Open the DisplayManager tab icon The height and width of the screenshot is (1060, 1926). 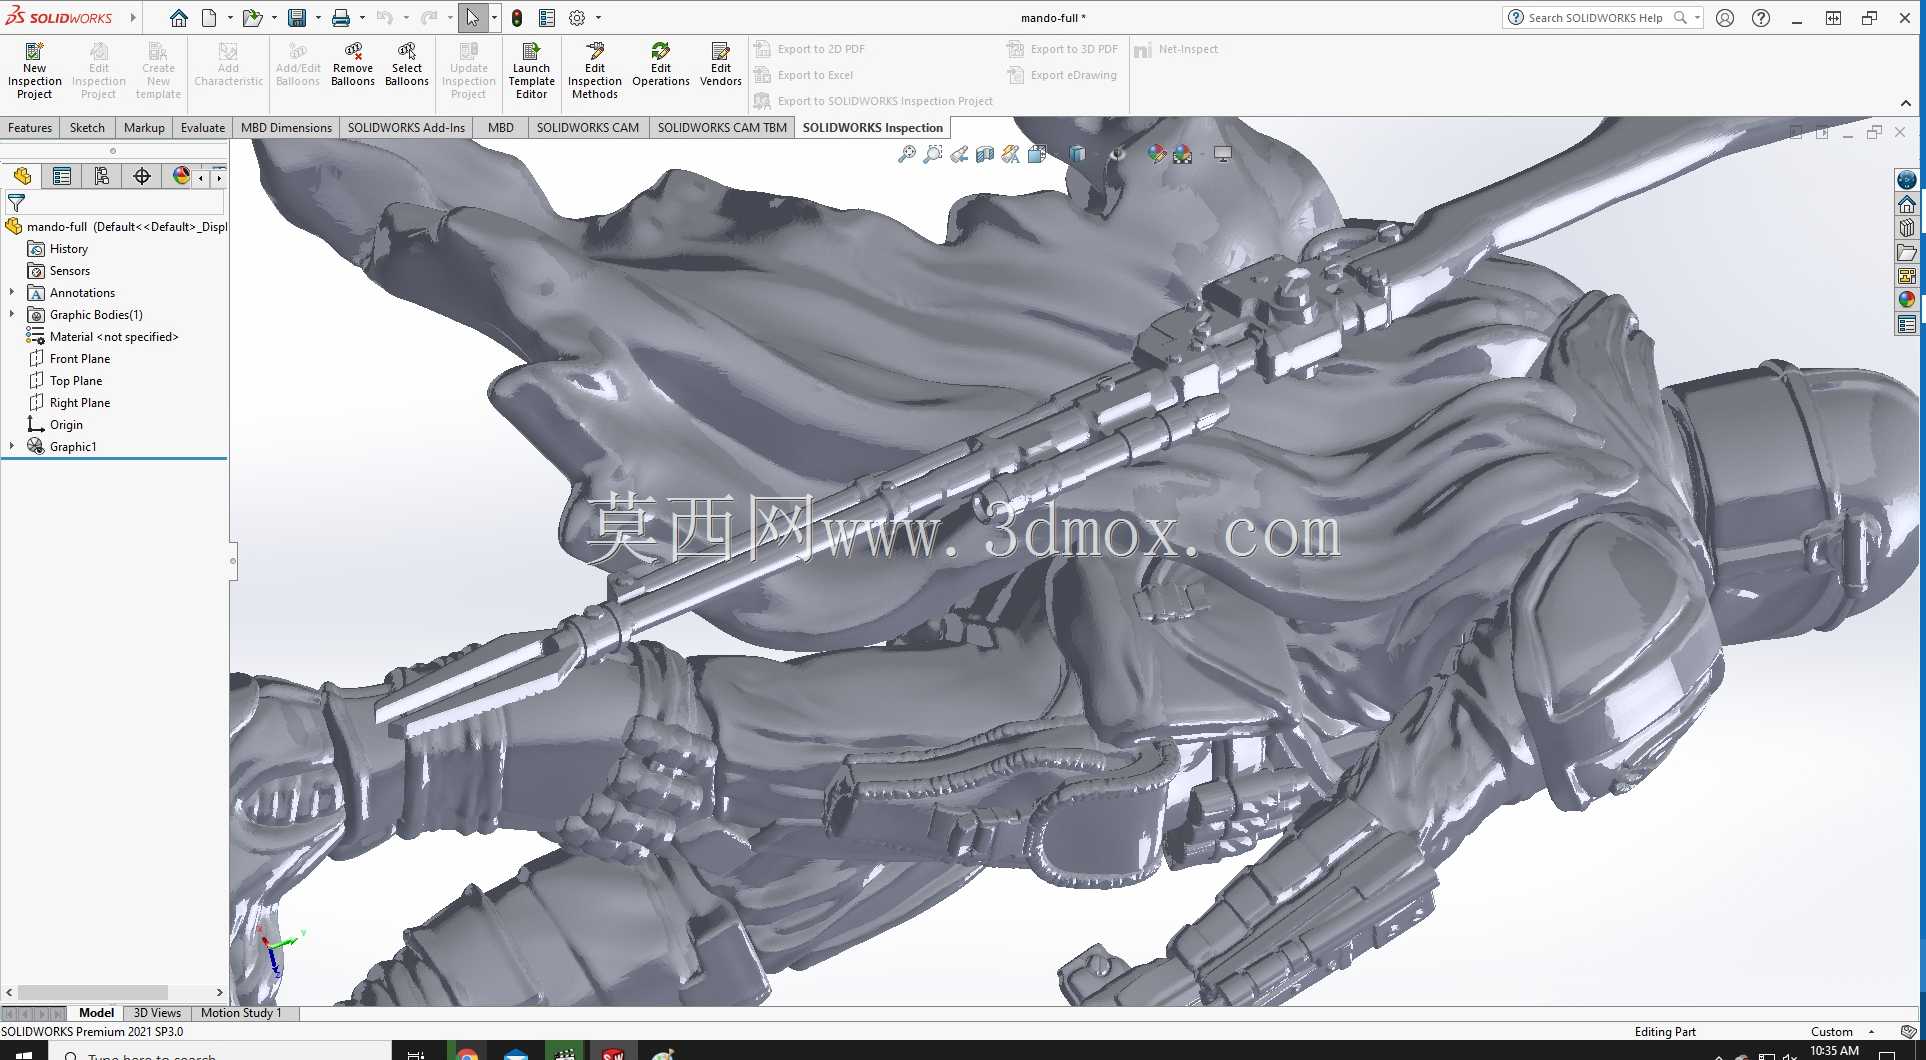pyautogui.click(x=181, y=177)
